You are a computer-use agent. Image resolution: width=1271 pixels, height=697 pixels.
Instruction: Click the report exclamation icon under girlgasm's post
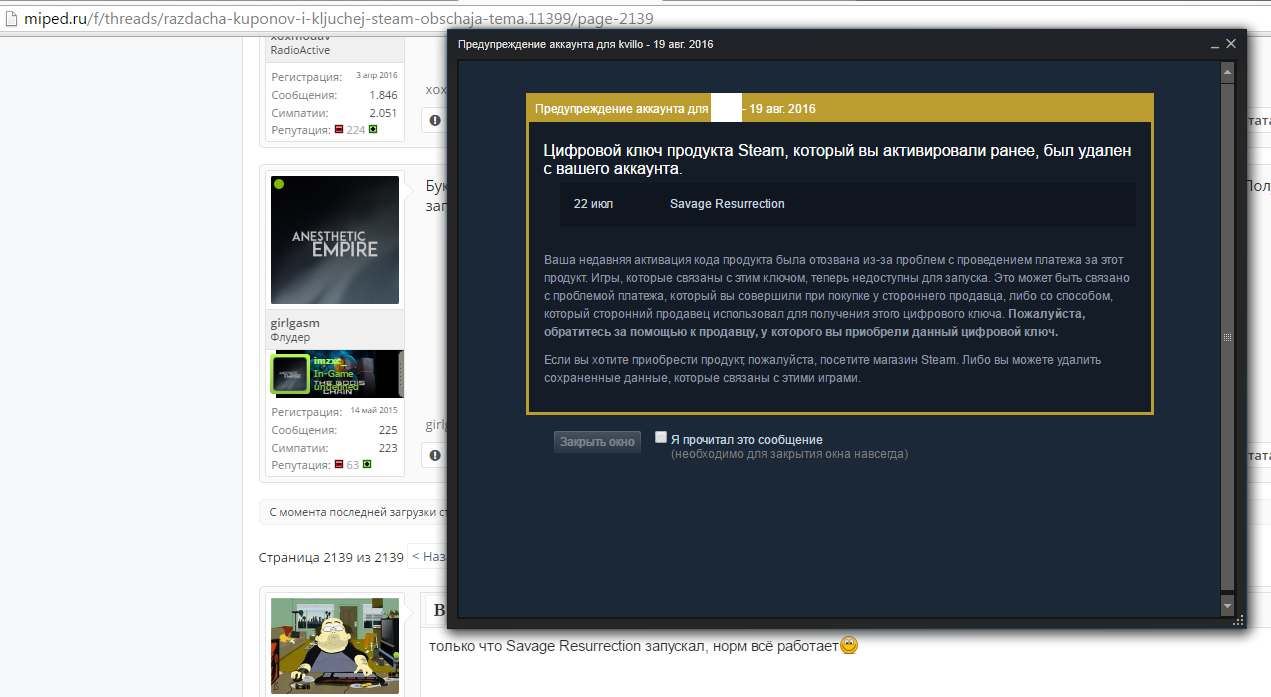point(435,455)
